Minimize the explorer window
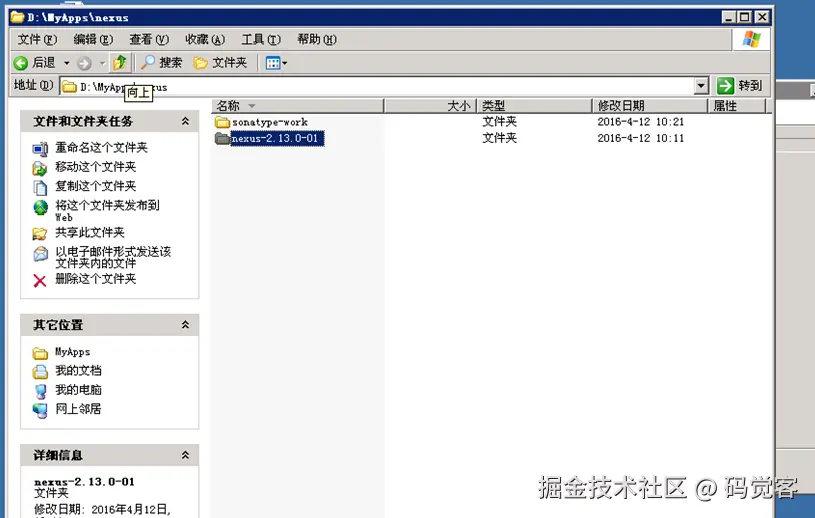The width and height of the screenshot is (815, 518). [729, 17]
